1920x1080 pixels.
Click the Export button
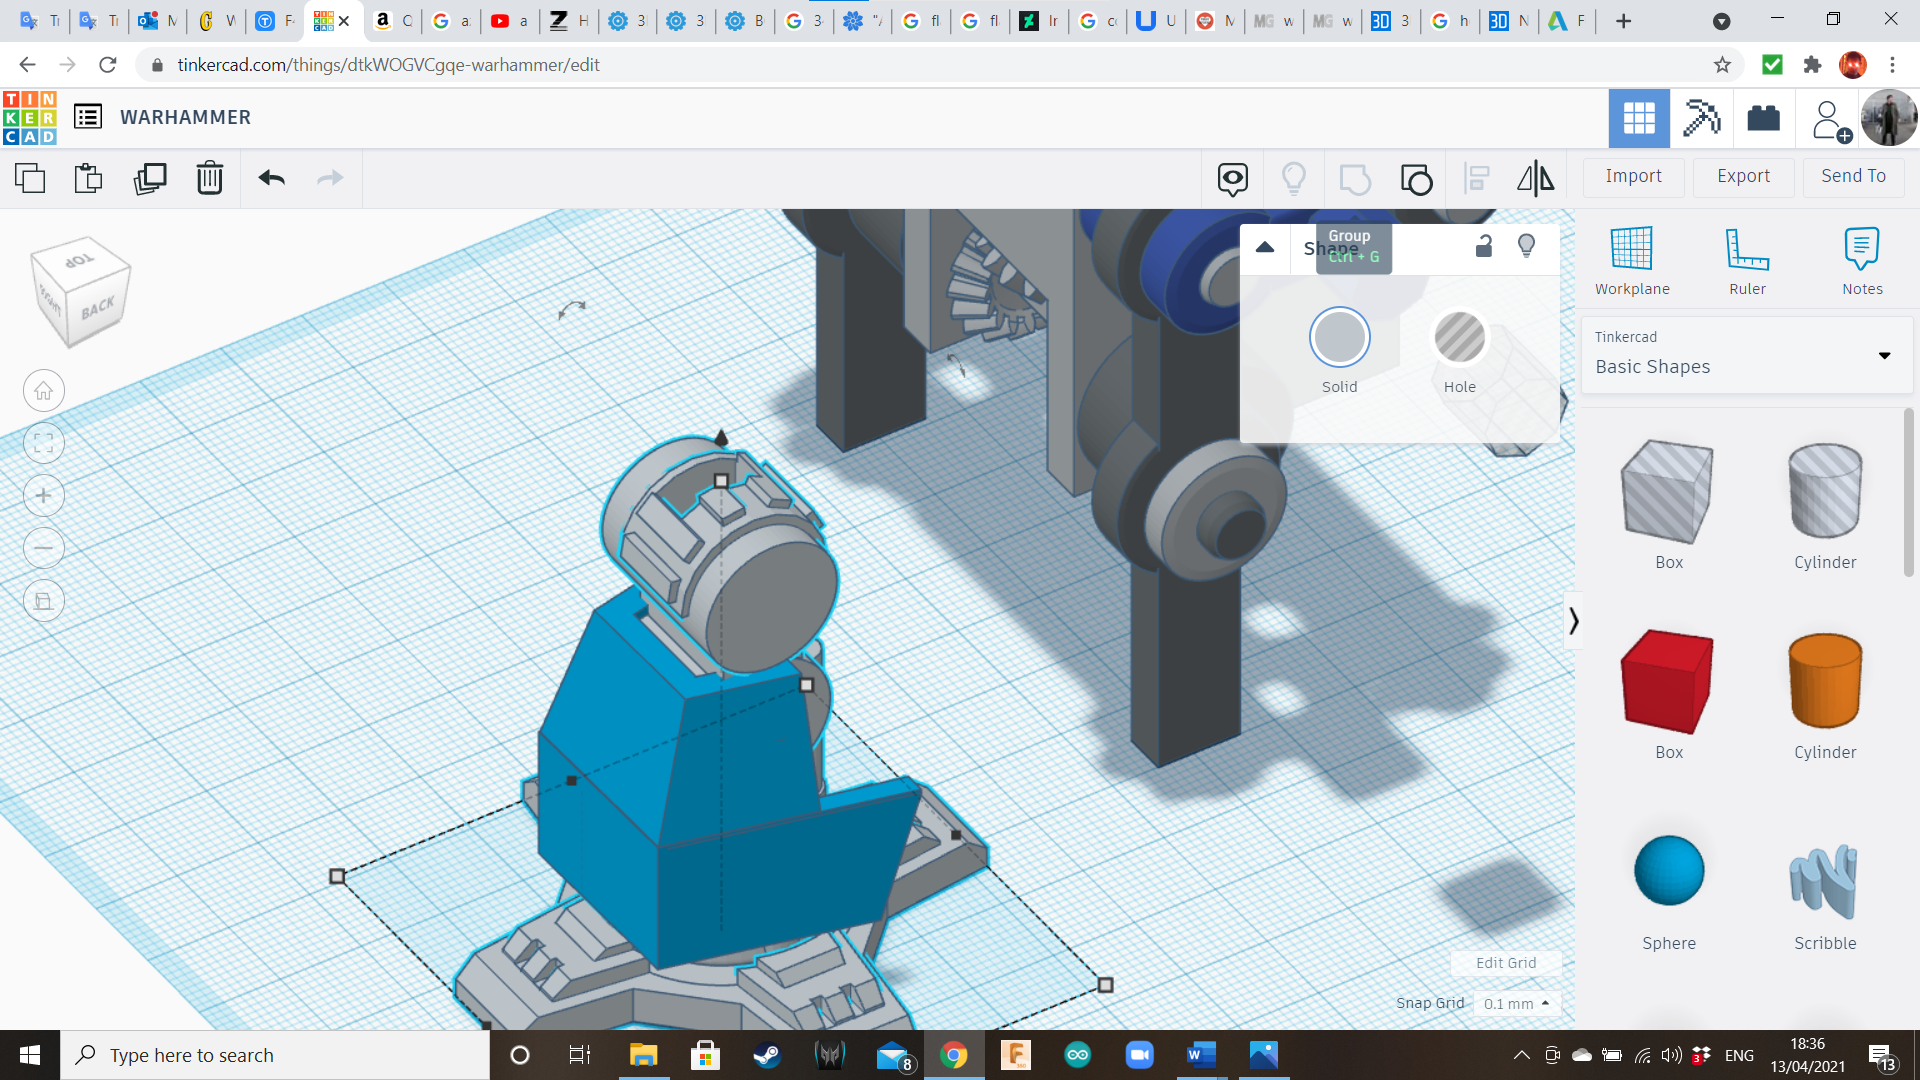(x=1743, y=176)
